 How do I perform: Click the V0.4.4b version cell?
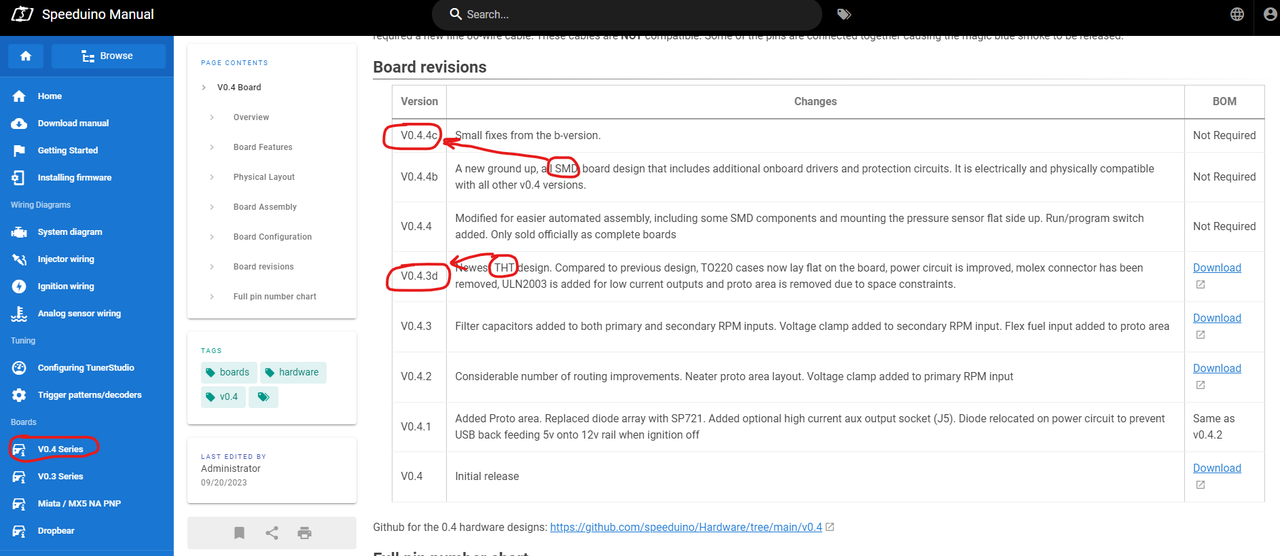pyautogui.click(x=420, y=177)
